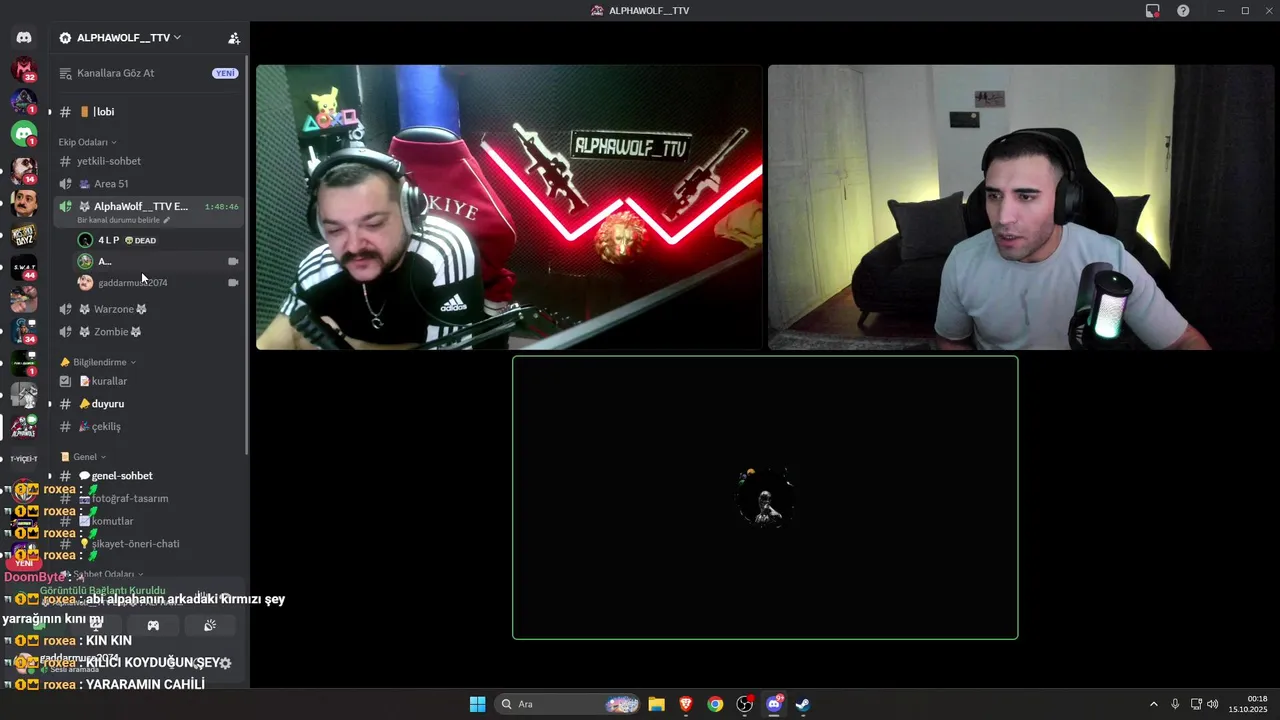This screenshot has height=720, width=1280.
Task: Focus the AlphaWolf_TTV neon sign video tile
Action: coord(509,207)
